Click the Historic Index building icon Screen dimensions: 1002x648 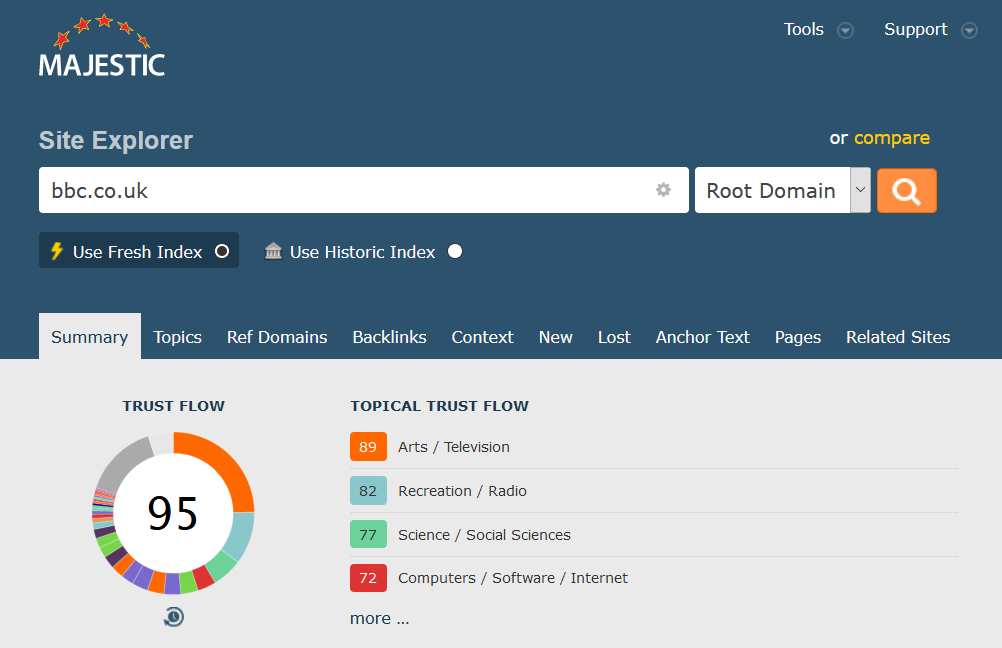point(274,251)
